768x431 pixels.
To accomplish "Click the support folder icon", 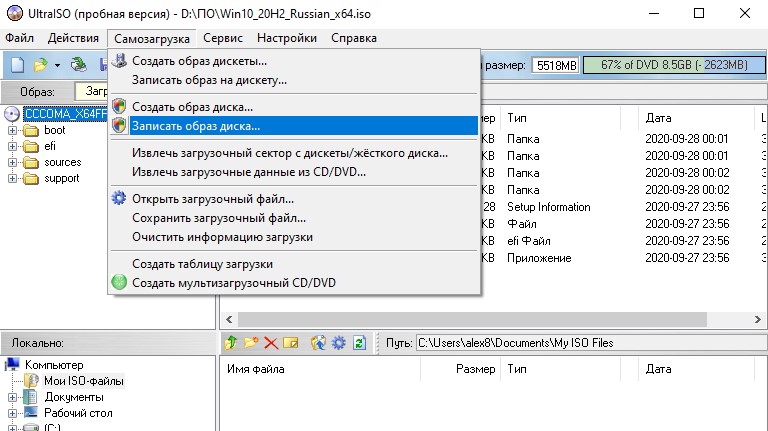I will (31, 179).
